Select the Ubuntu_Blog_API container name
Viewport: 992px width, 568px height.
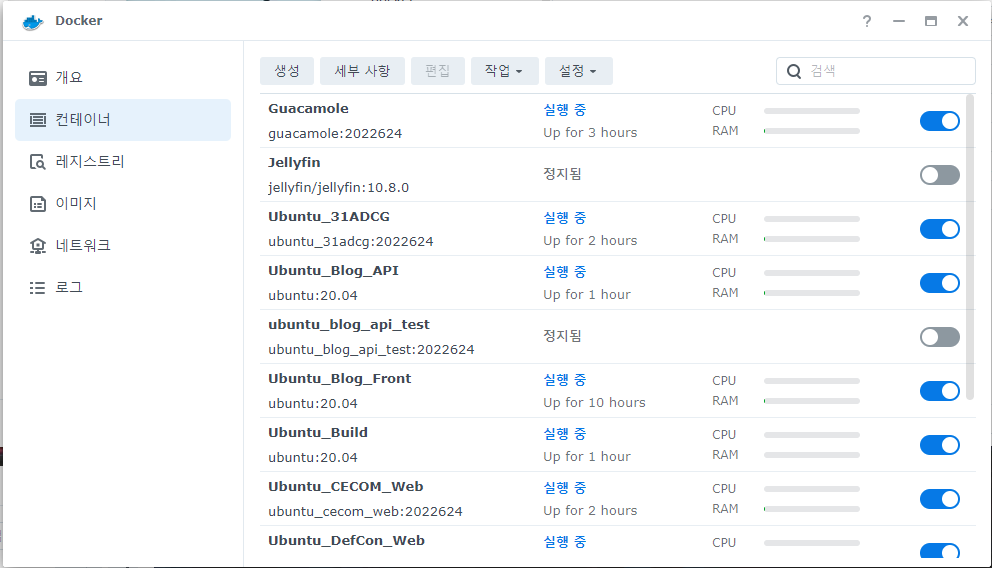coord(333,271)
